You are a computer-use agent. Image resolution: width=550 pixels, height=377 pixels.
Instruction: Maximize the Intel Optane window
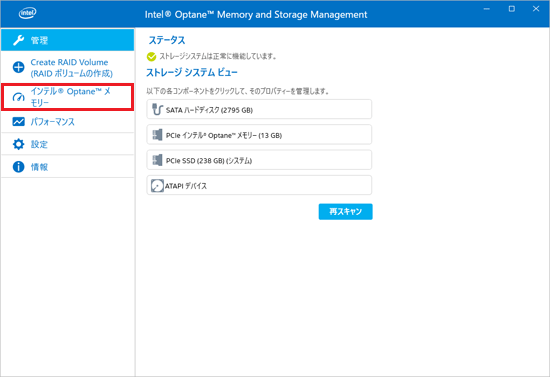[x=512, y=9]
